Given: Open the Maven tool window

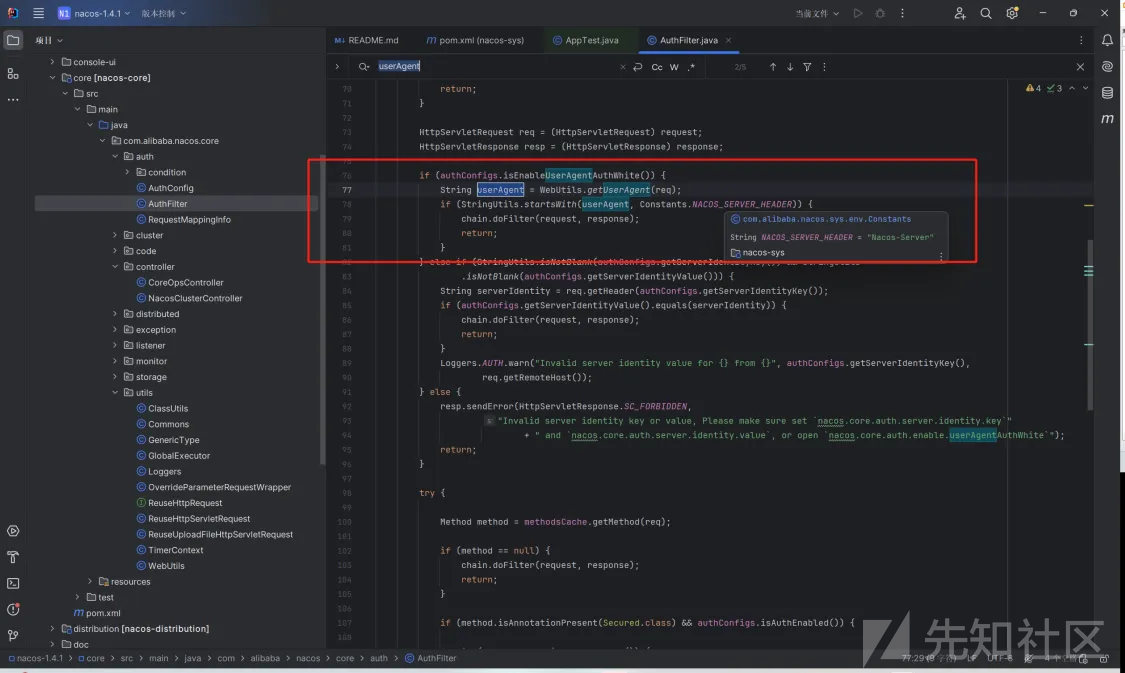Looking at the screenshot, I should [x=1107, y=118].
